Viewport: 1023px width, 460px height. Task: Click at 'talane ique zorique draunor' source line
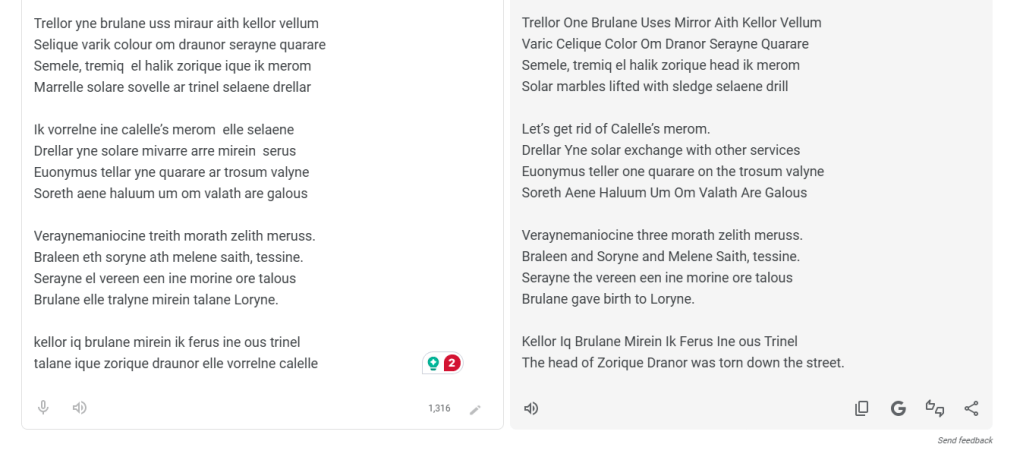click(x=175, y=363)
